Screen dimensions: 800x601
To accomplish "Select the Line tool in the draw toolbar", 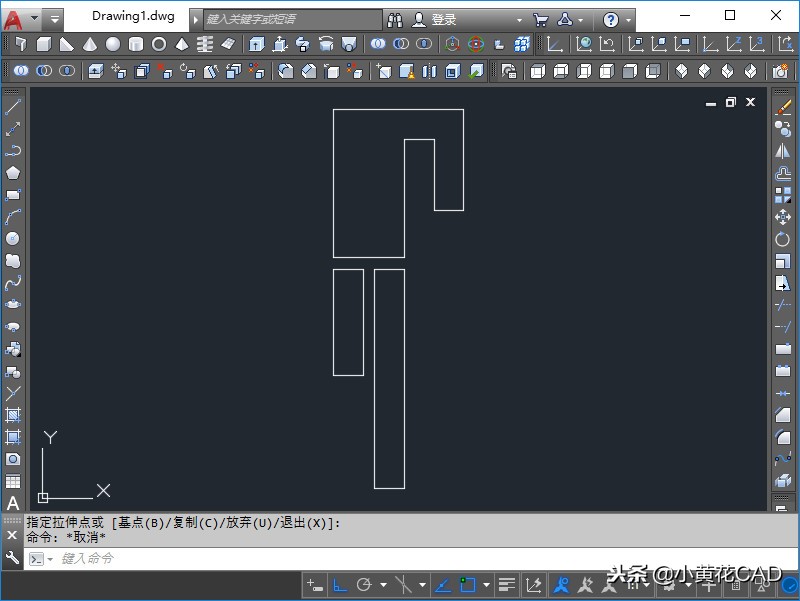I will point(13,107).
